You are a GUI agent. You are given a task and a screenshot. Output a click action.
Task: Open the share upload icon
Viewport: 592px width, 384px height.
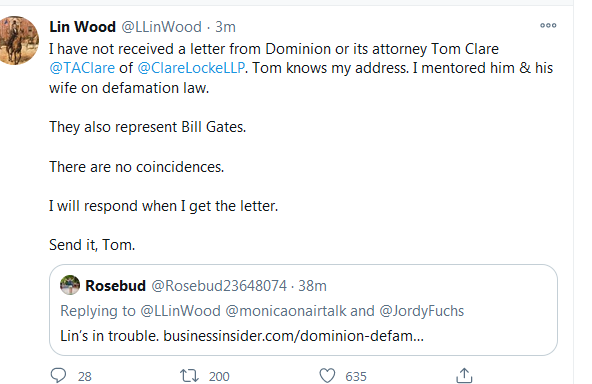464,376
